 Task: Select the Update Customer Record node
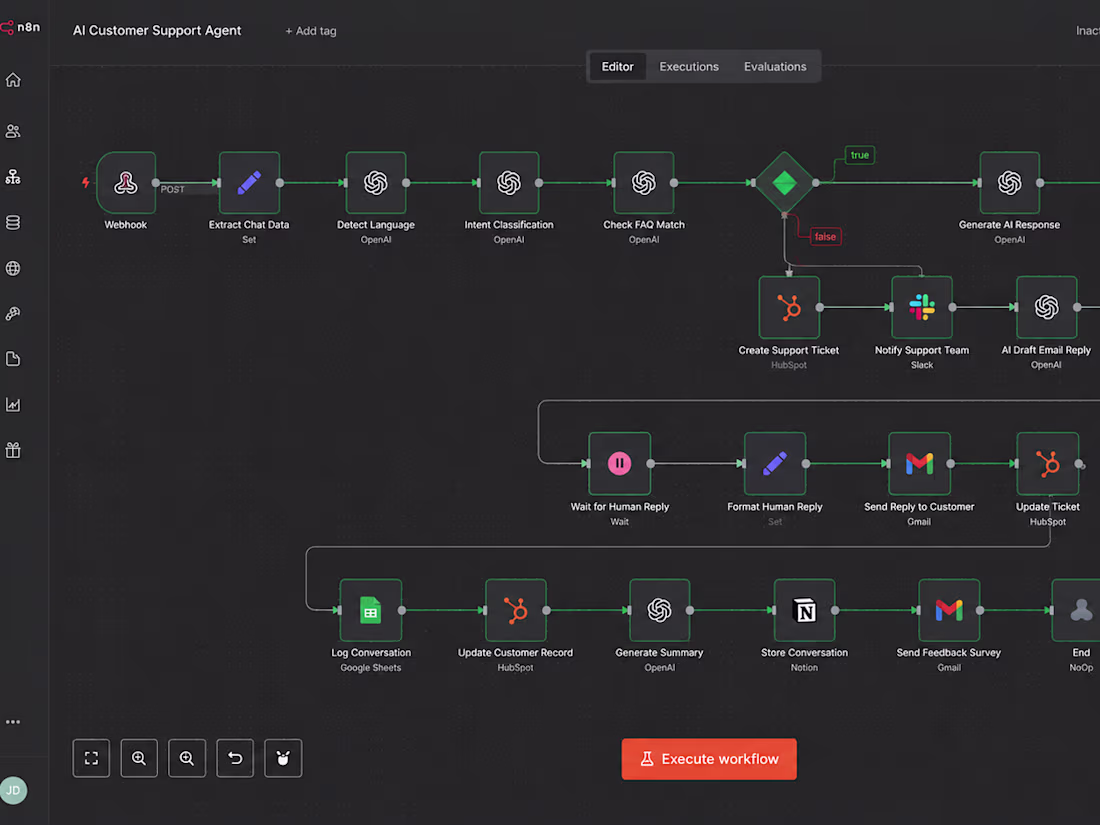(516, 610)
